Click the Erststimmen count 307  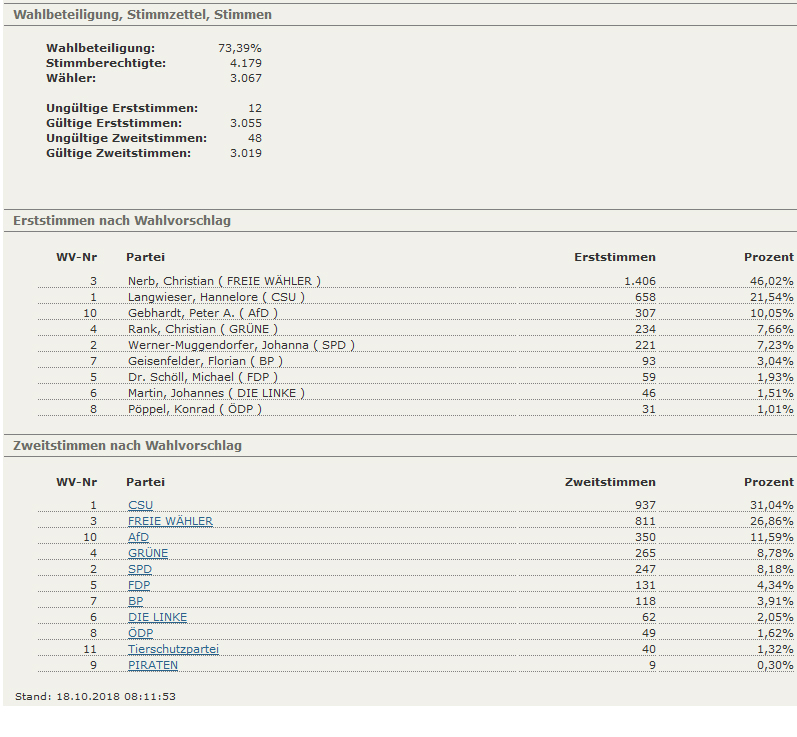(646, 313)
